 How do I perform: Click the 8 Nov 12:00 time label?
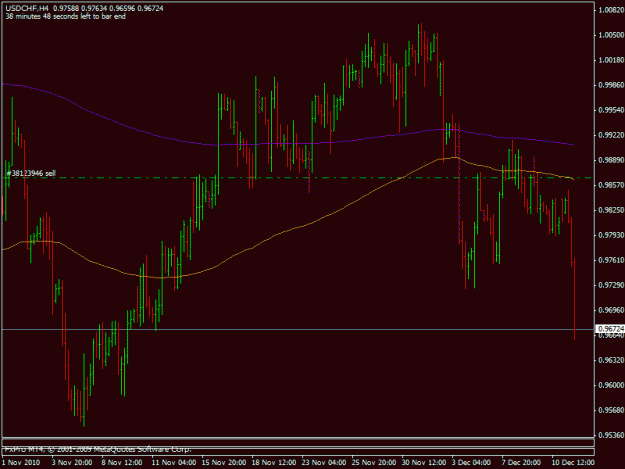(122, 462)
